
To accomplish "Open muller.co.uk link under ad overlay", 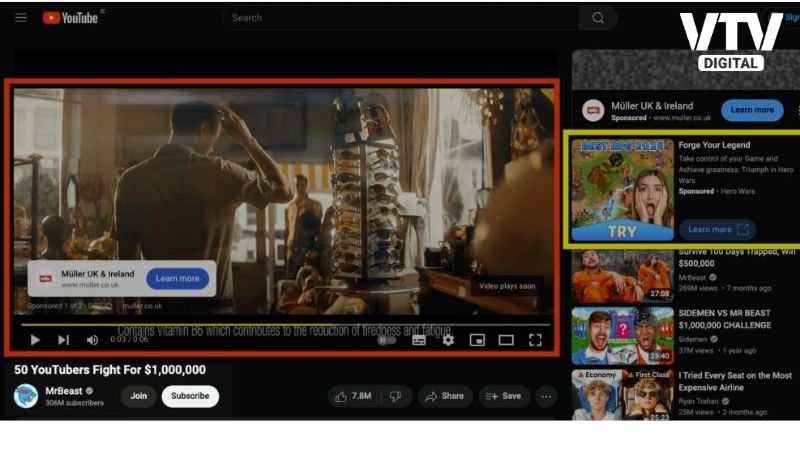I will point(142,306).
